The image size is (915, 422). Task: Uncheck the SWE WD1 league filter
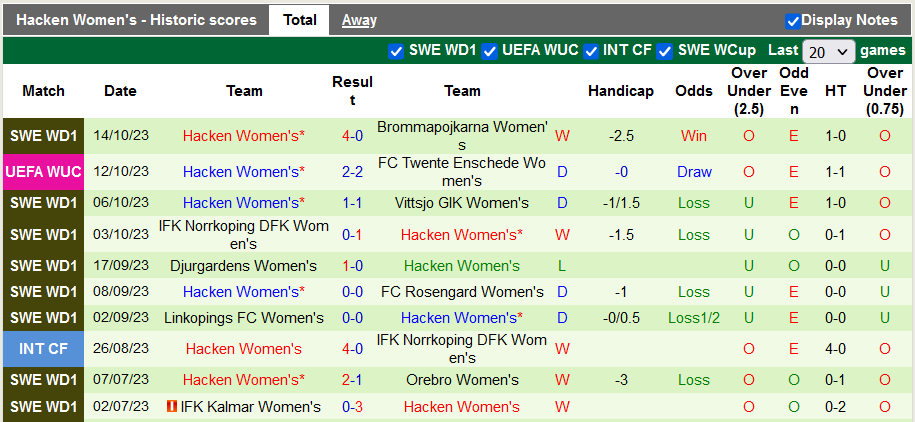coord(396,50)
